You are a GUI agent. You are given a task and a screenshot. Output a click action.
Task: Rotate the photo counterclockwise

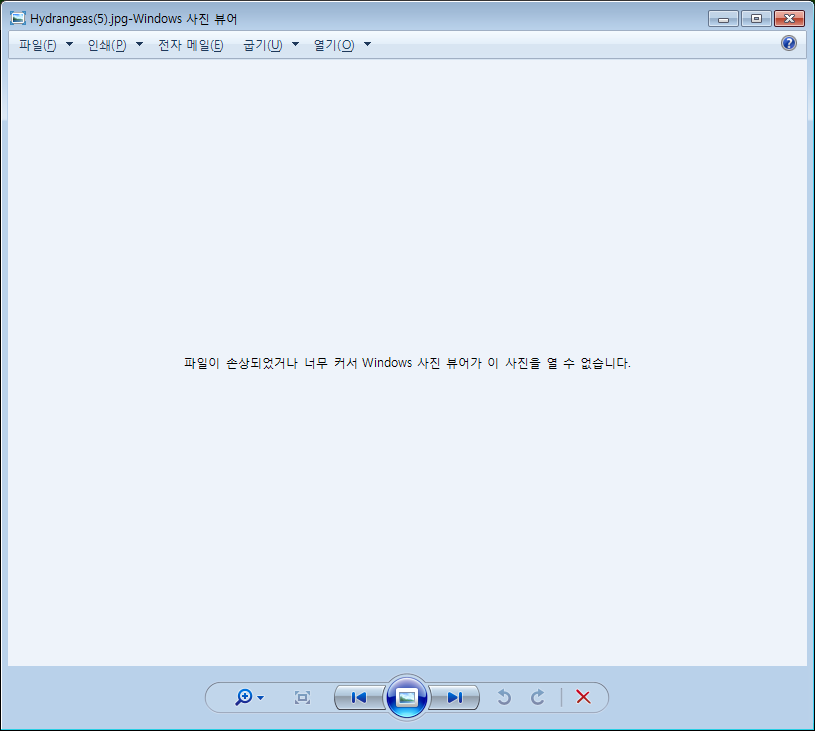click(504, 697)
